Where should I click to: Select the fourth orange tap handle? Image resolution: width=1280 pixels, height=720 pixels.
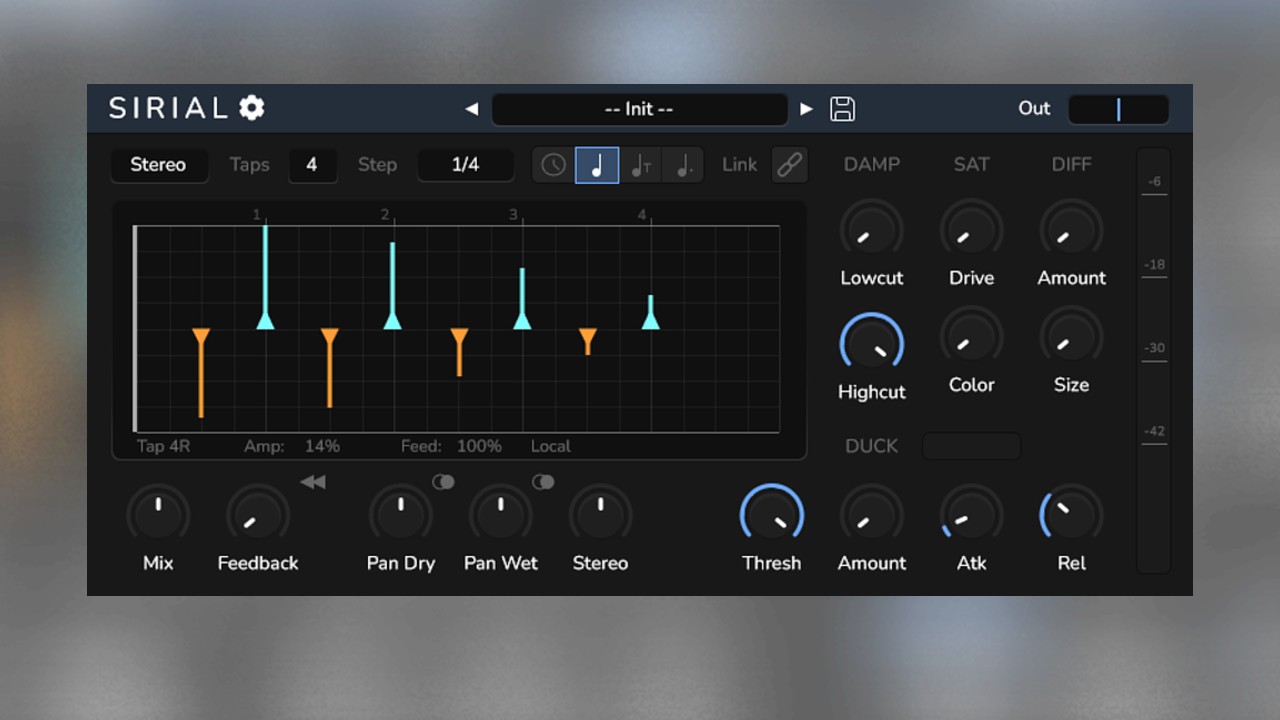[588, 336]
